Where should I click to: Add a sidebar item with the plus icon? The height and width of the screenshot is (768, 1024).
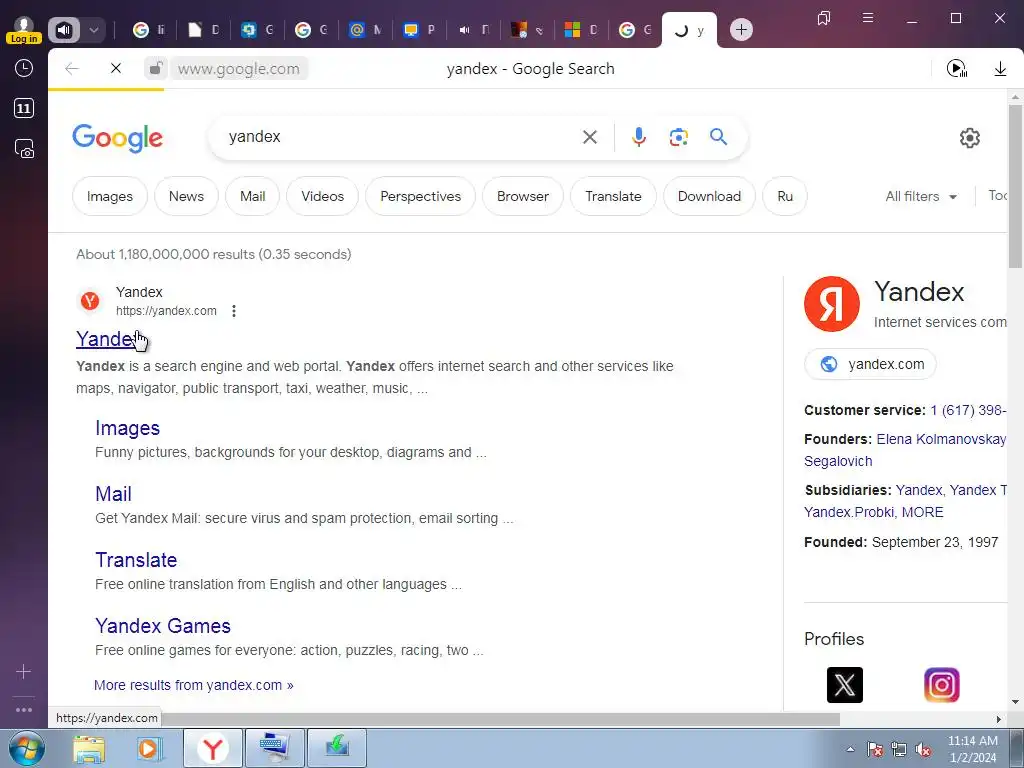click(24, 671)
